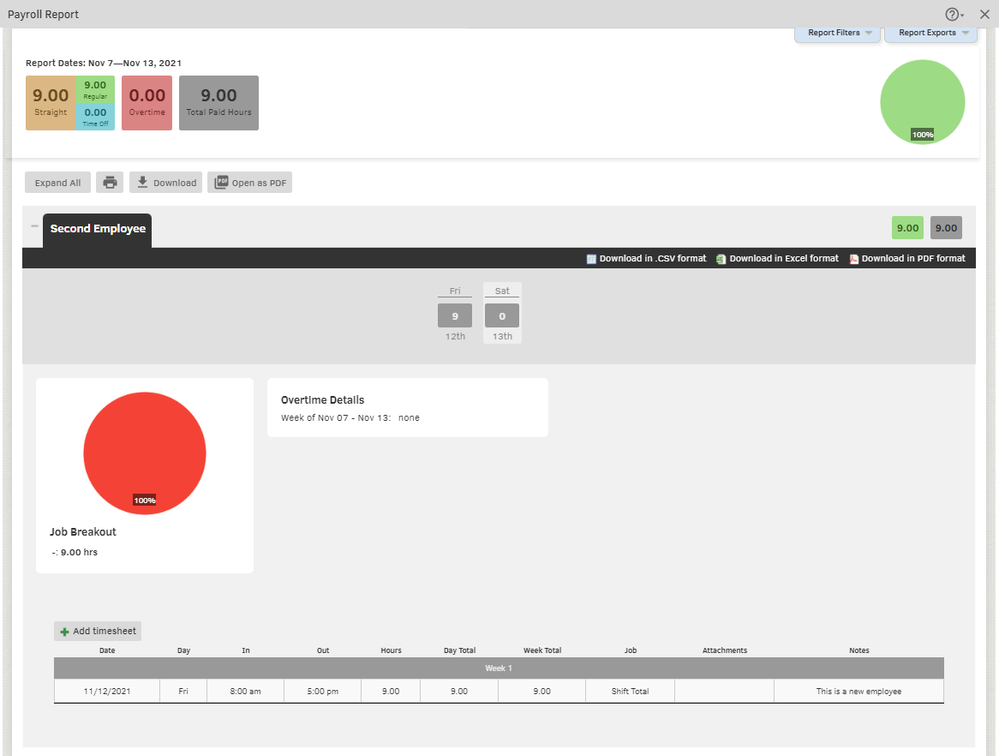Click the Overtime Details heading
999x756 pixels.
[x=322, y=400]
